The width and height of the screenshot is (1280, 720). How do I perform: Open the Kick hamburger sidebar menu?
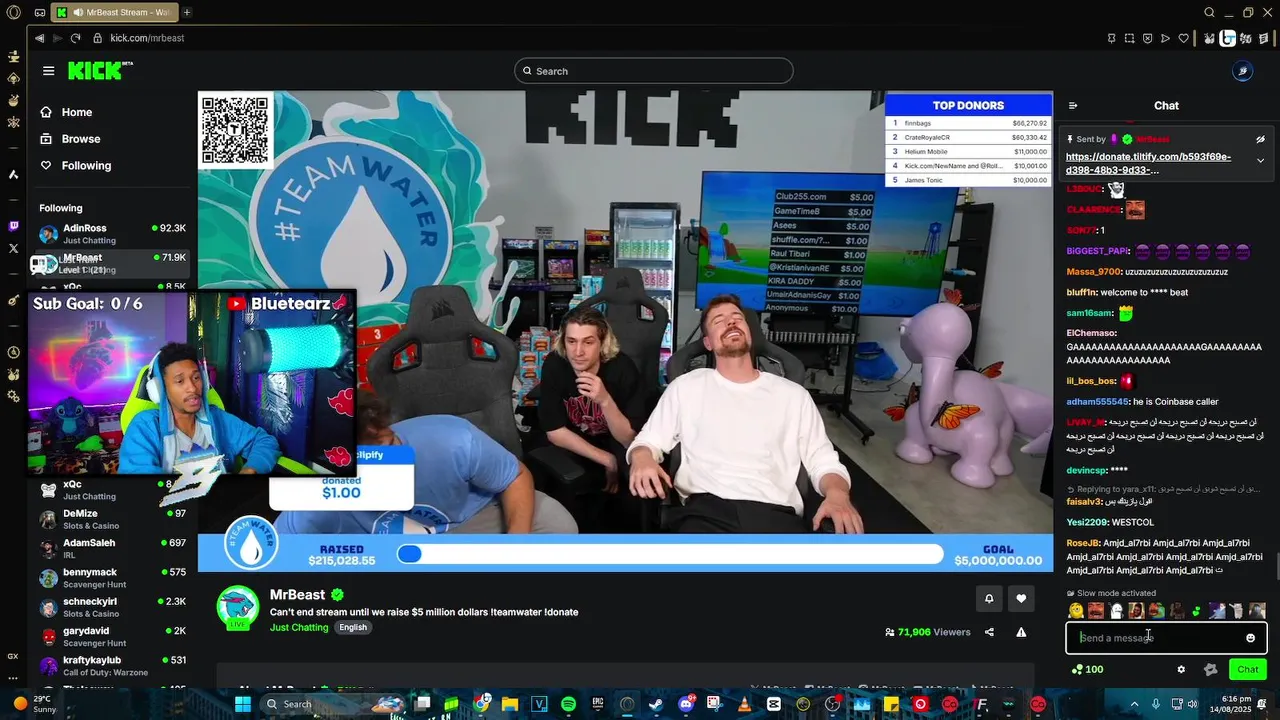click(x=48, y=71)
